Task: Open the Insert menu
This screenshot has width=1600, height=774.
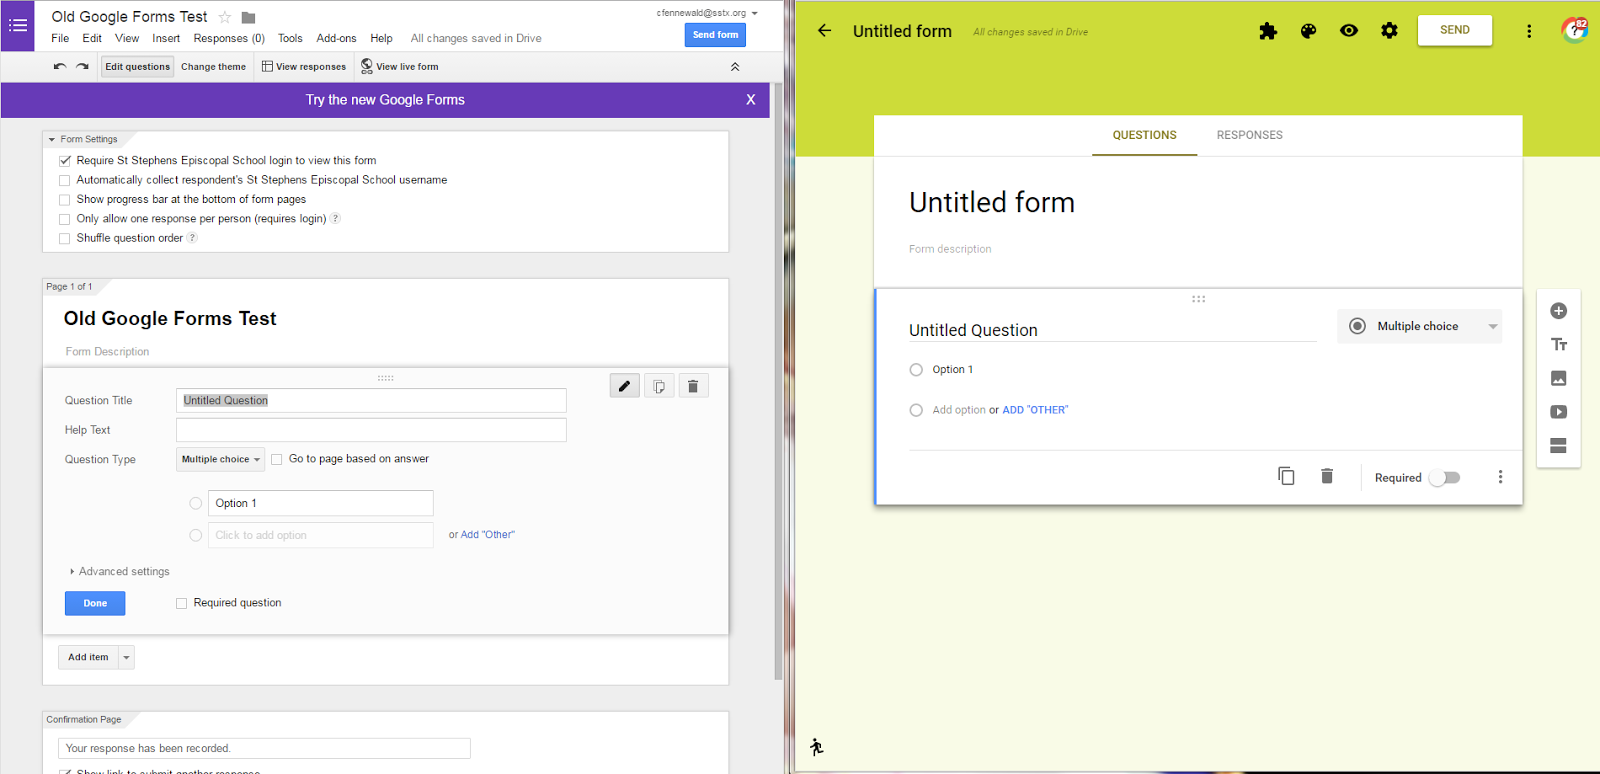Action: (166, 38)
